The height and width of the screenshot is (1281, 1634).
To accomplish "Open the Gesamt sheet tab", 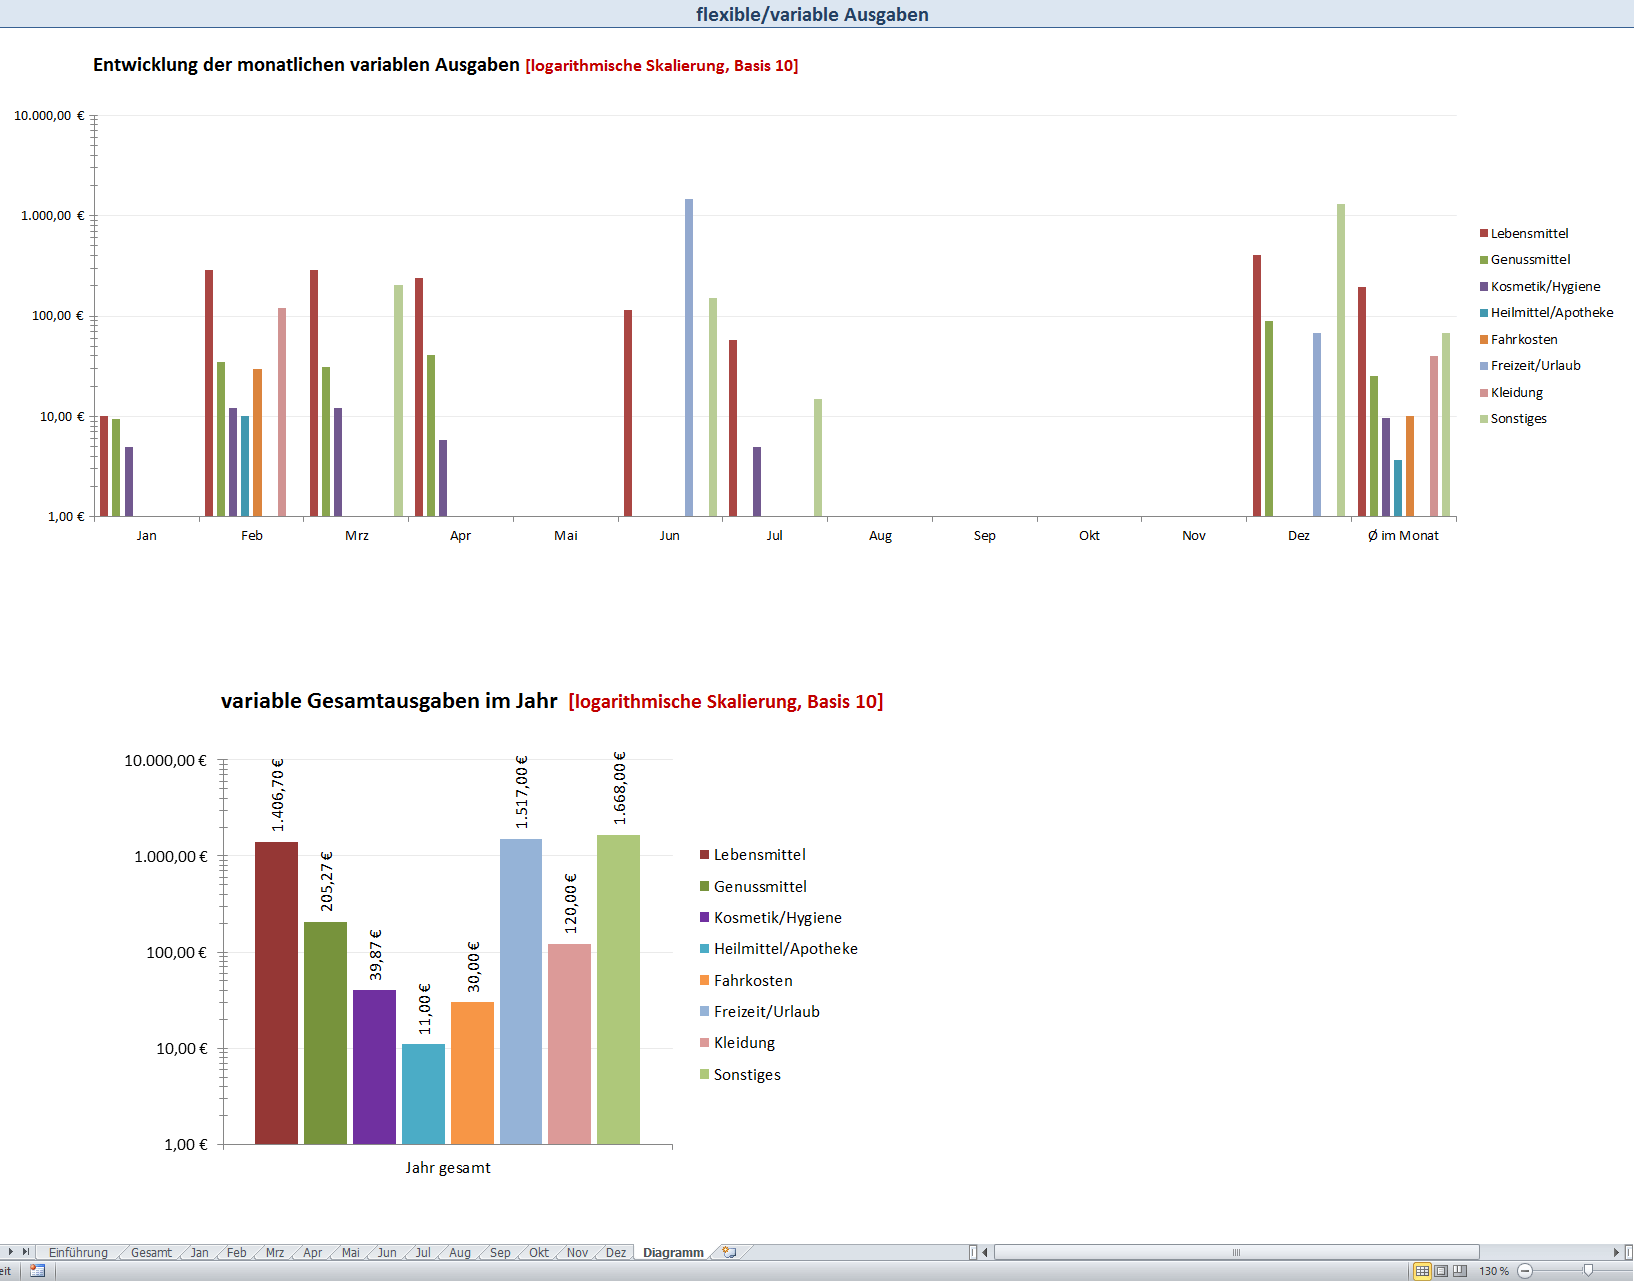I will [x=151, y=1252].
